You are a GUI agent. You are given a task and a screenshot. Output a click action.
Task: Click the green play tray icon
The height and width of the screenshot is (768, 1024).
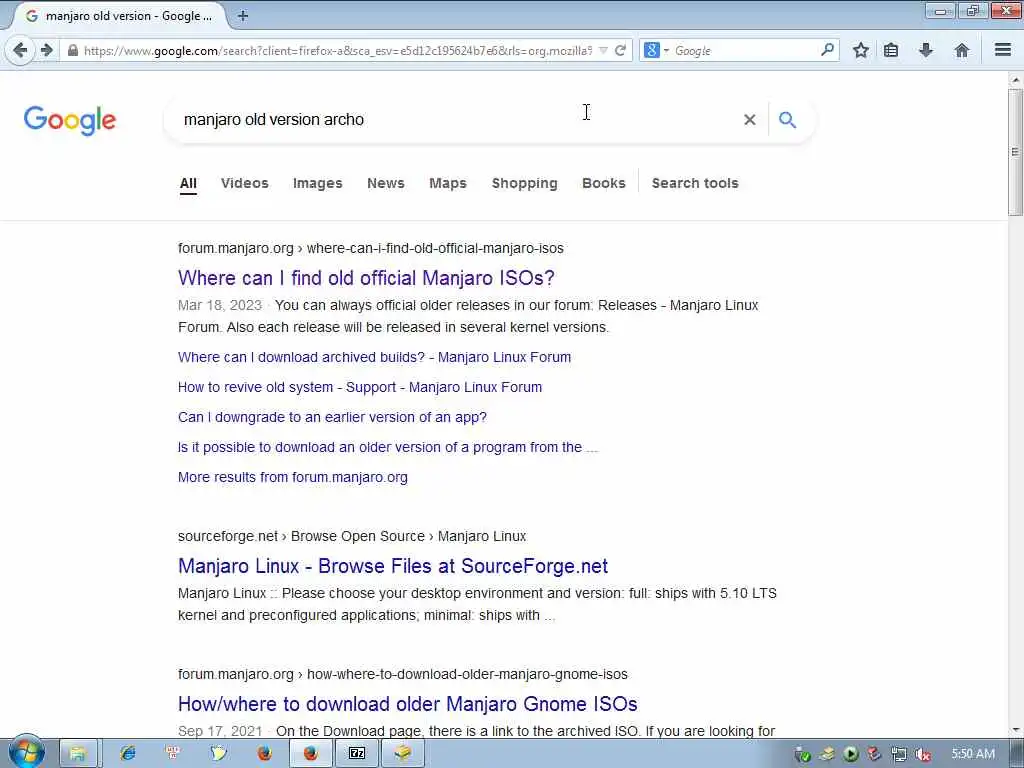click(850, 754)
